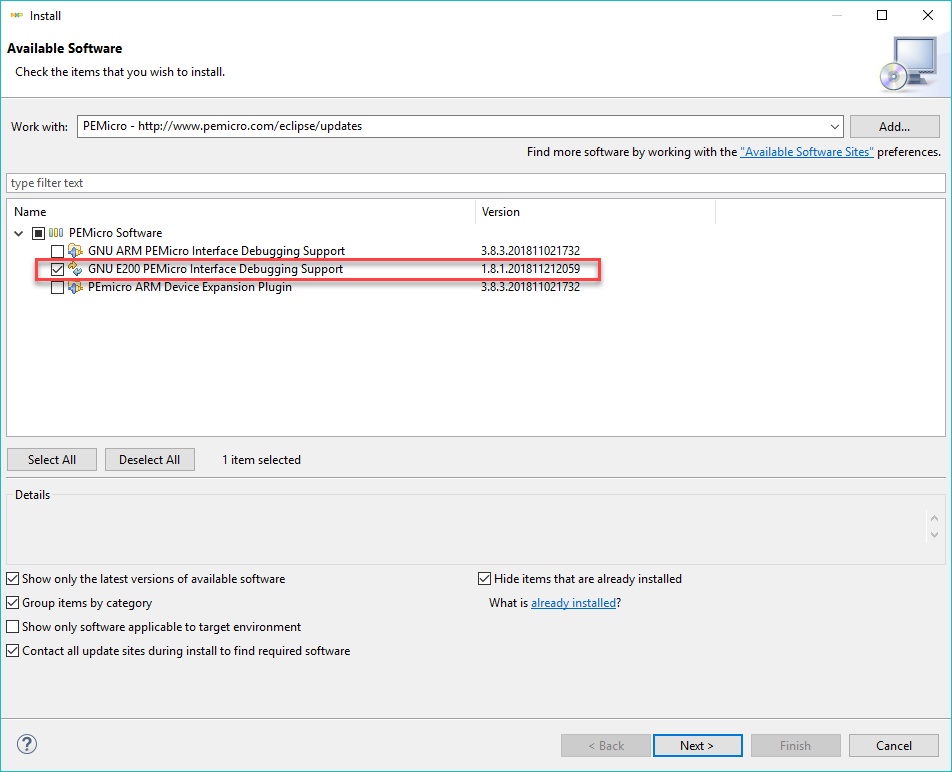Click the help question mark icon
This screenshot has height=772, width=952.
click(x=27, y=744)
